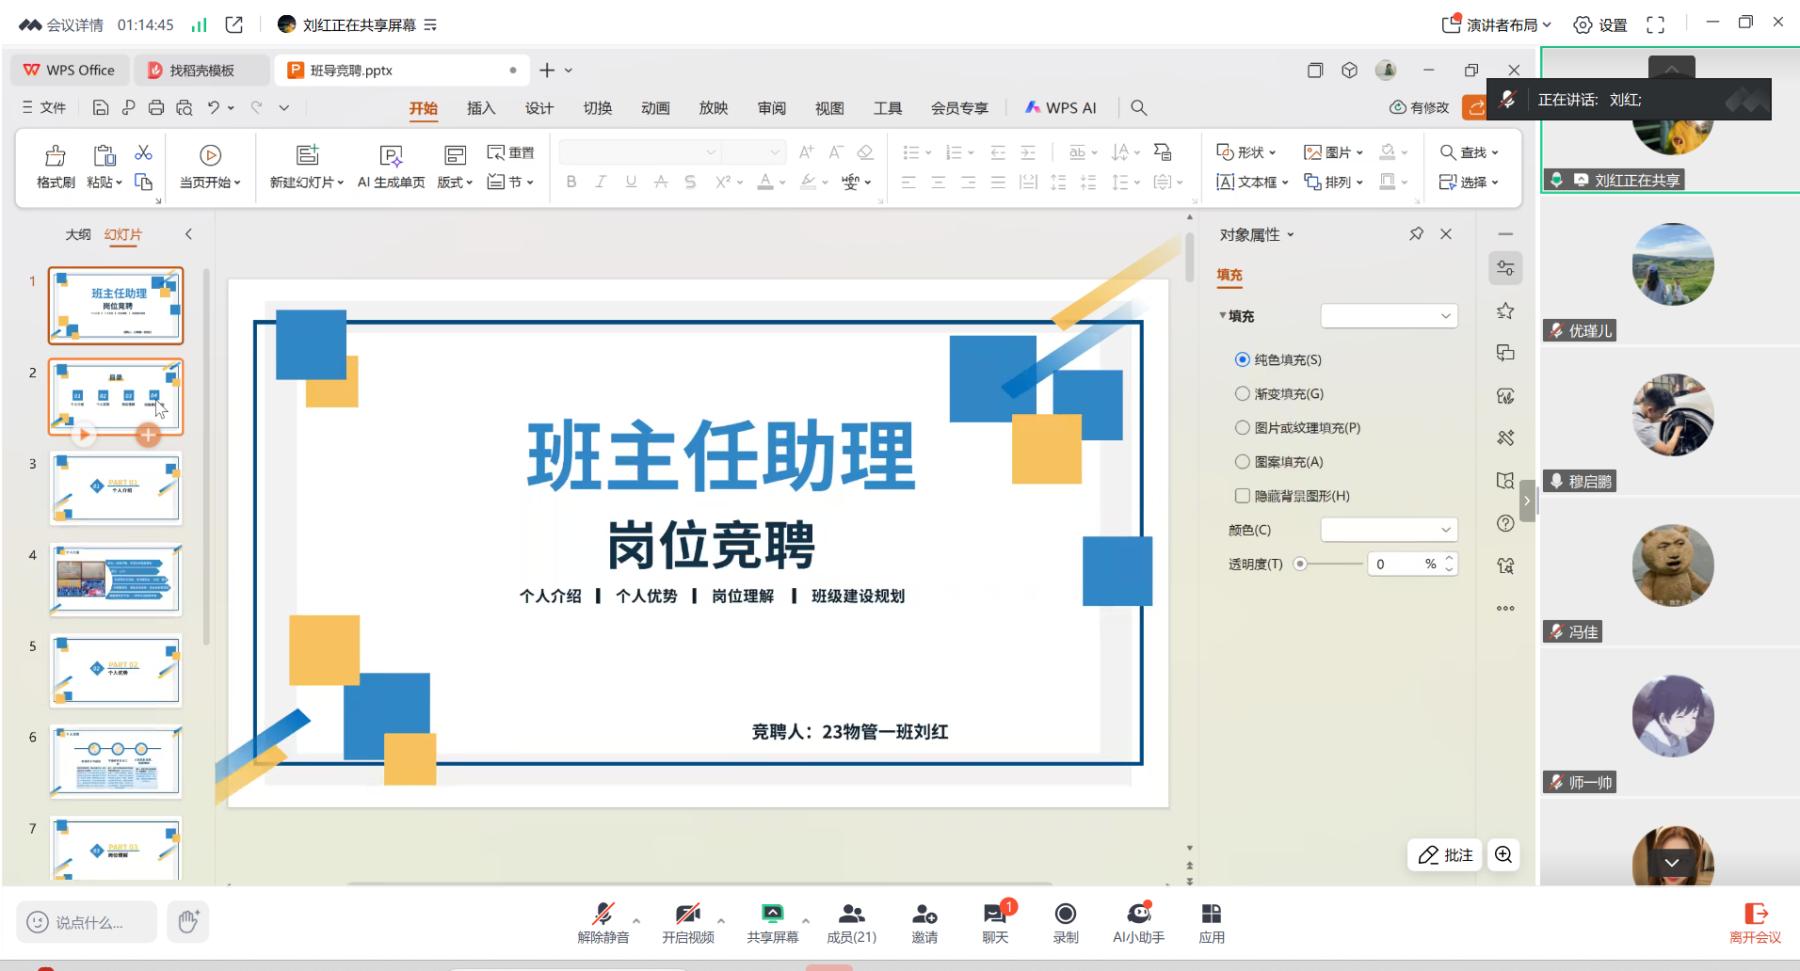Adjust the 透明度(T) transparency slider

tap(1300, 564)
